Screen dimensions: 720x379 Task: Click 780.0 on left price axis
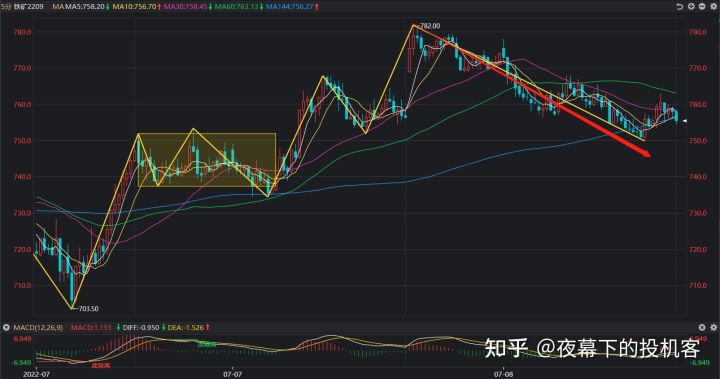point(23,32)
